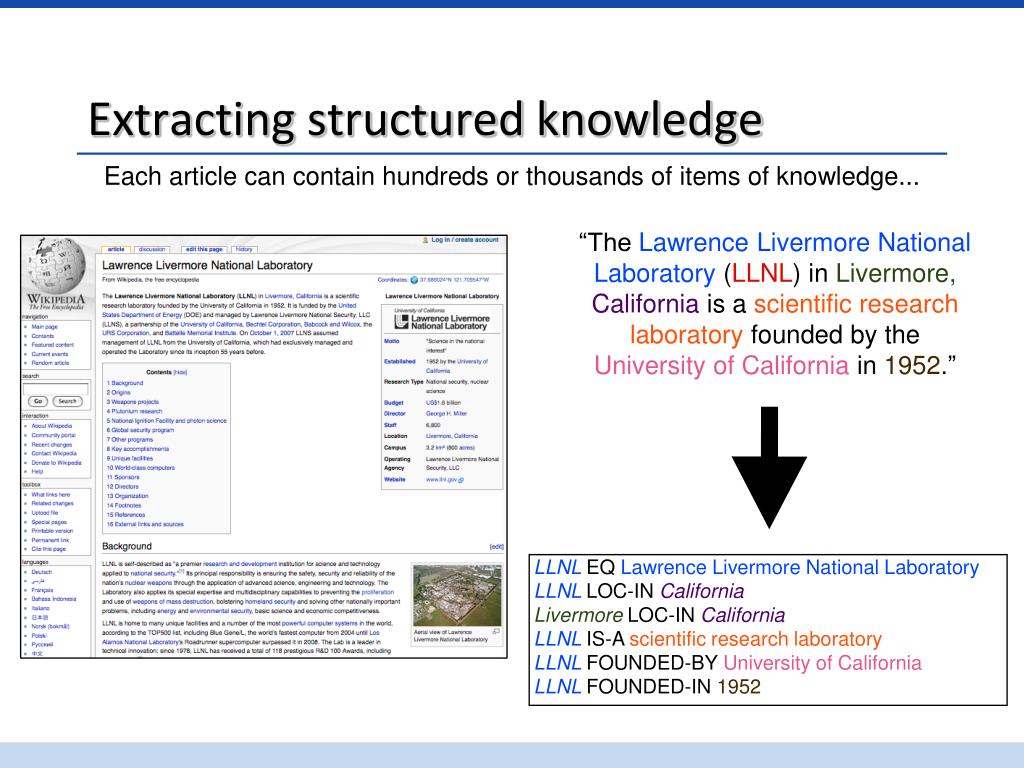Open 5 National Ignition Facility contents entry

pyautogui.click(x=167, y=421)
